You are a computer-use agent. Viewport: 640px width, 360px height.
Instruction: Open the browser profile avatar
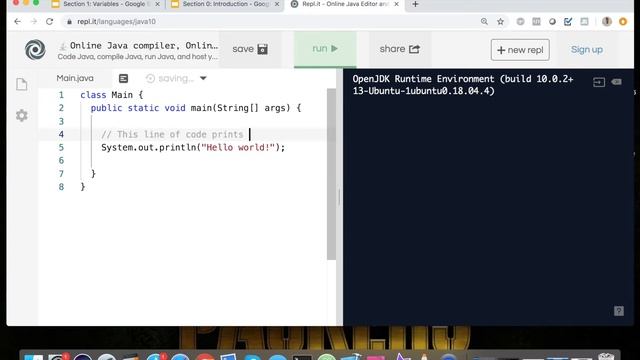coord(607,22)
